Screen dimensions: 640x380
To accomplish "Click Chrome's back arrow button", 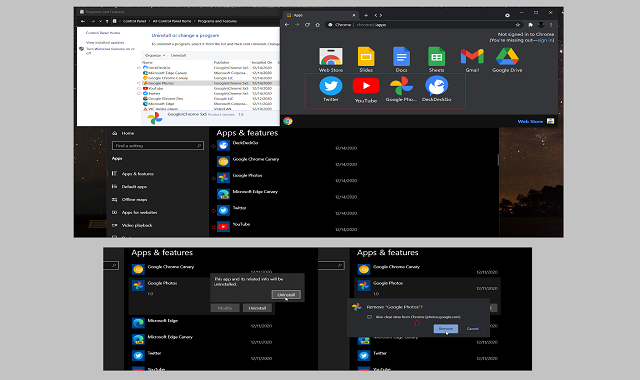I will (x=287, y=25).
